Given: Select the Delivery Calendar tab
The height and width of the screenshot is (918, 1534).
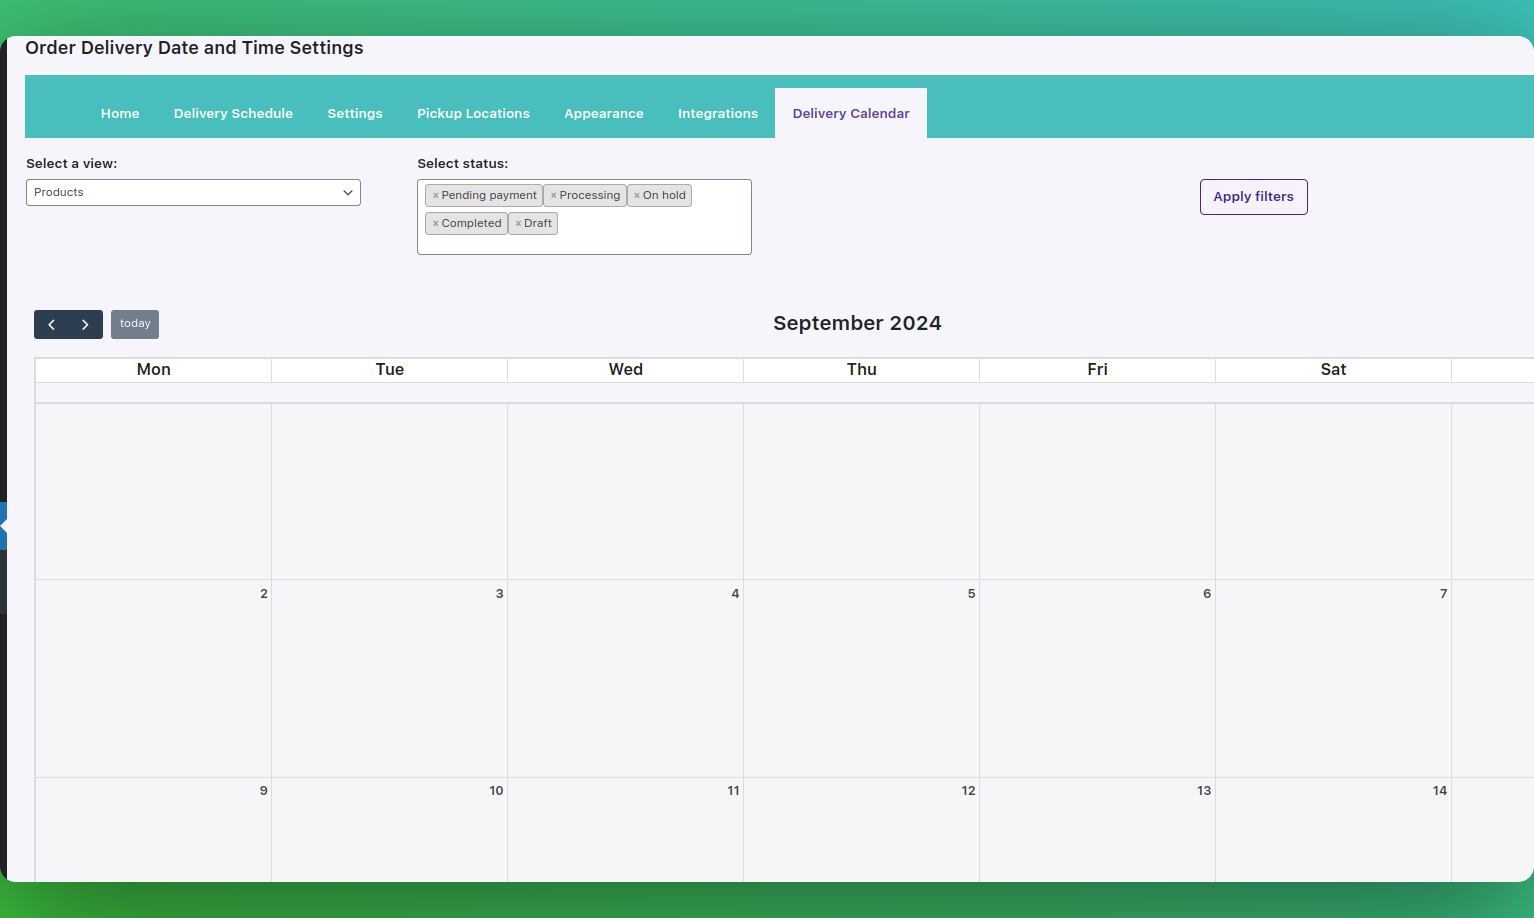Looking at the screenshot, I should 851,114.
